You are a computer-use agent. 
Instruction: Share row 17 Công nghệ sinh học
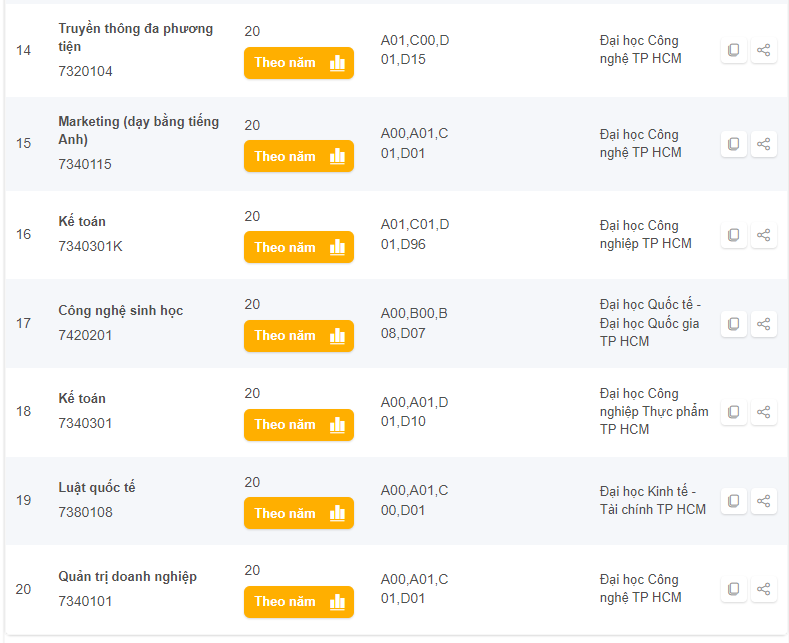764,324
